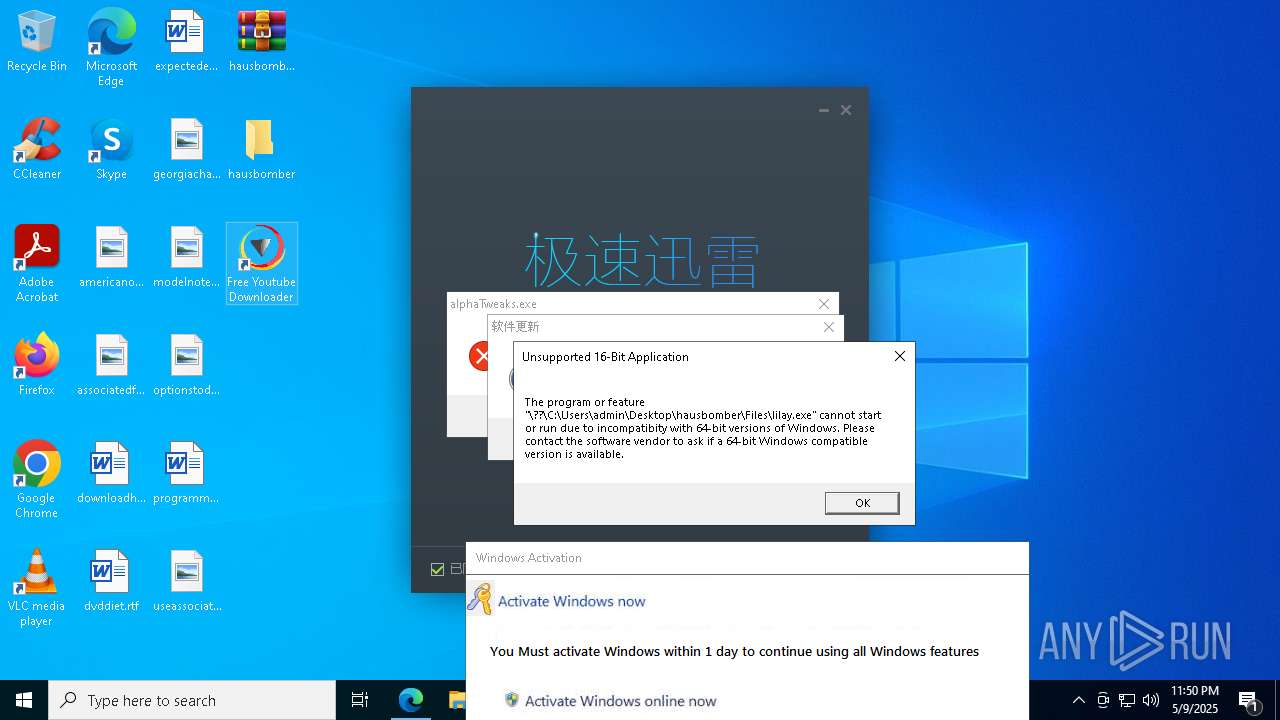Screen dimensions: 1280x720
Task: Click in the taskbar search box
Action: pos(192,700)
